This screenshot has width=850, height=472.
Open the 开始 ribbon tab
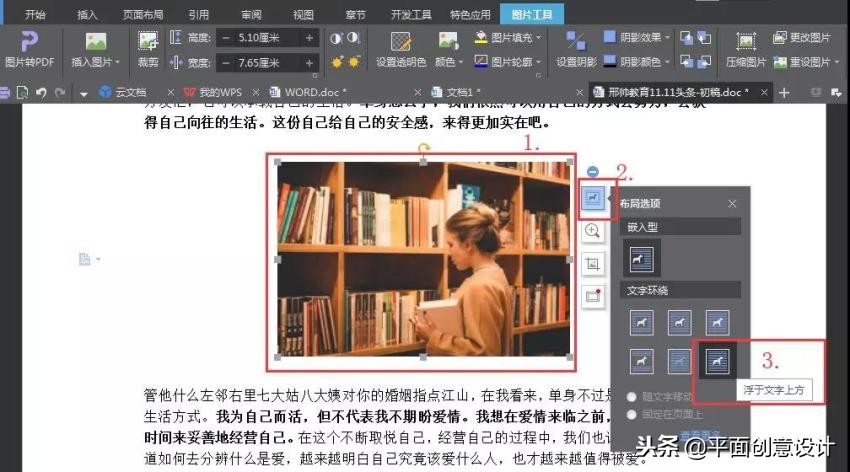point(35,15)
